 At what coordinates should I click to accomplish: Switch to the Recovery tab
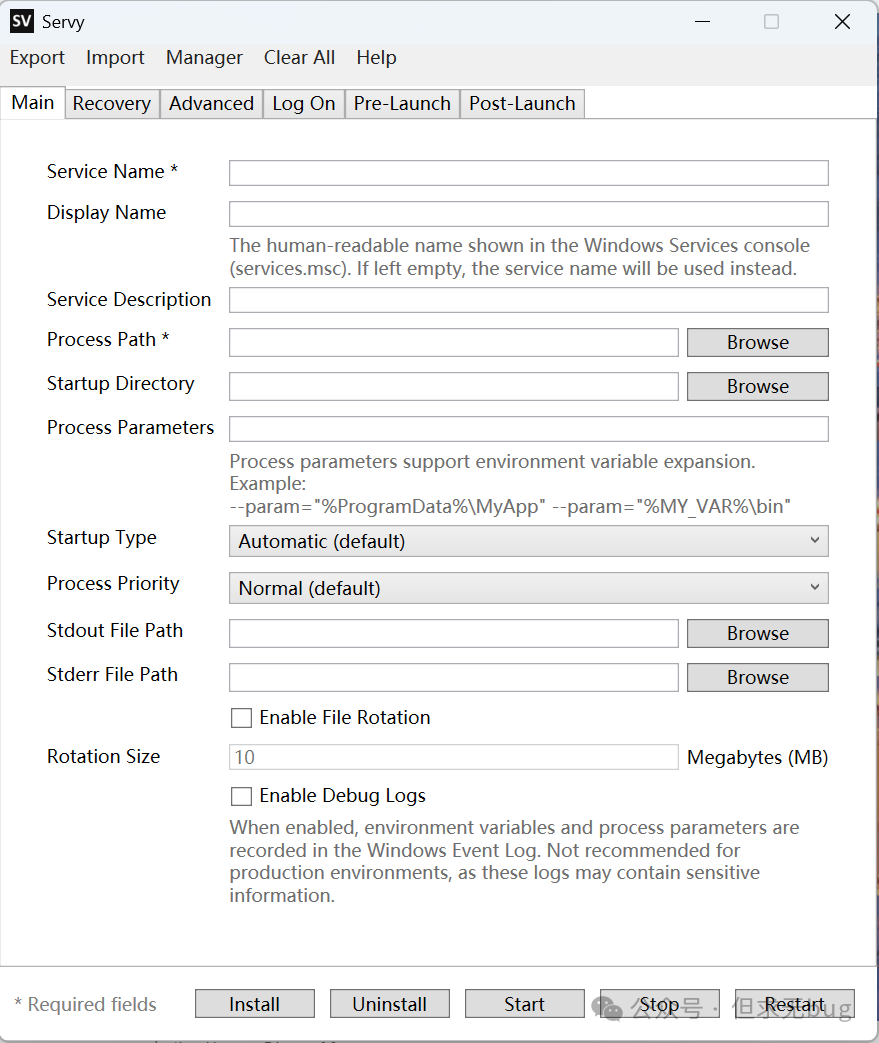[x=111, y=104]
